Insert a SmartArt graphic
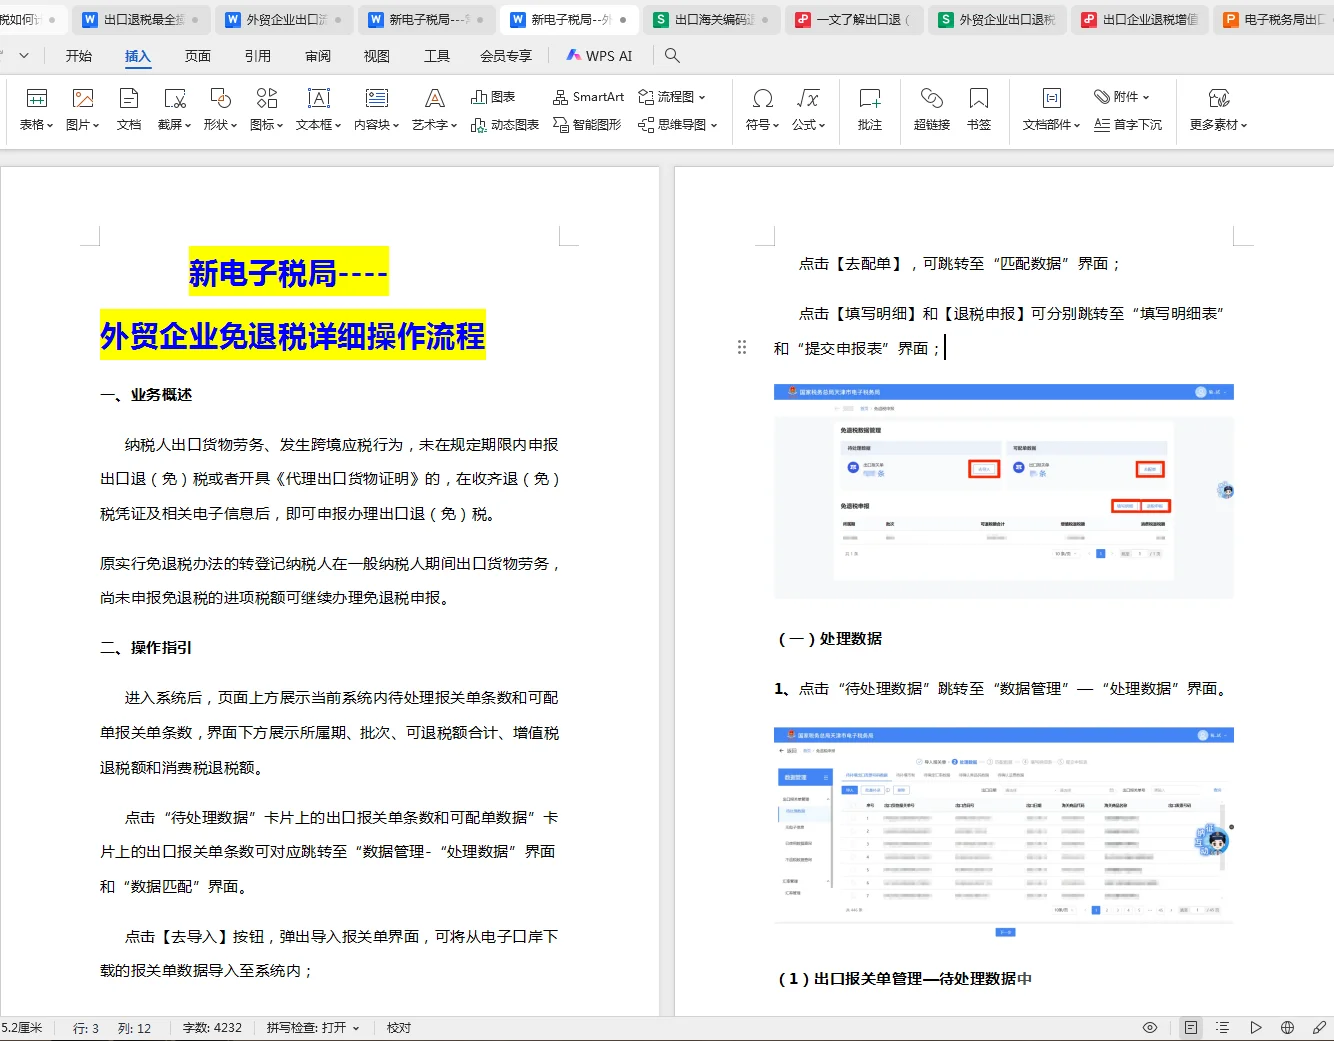 click(588, 96)
